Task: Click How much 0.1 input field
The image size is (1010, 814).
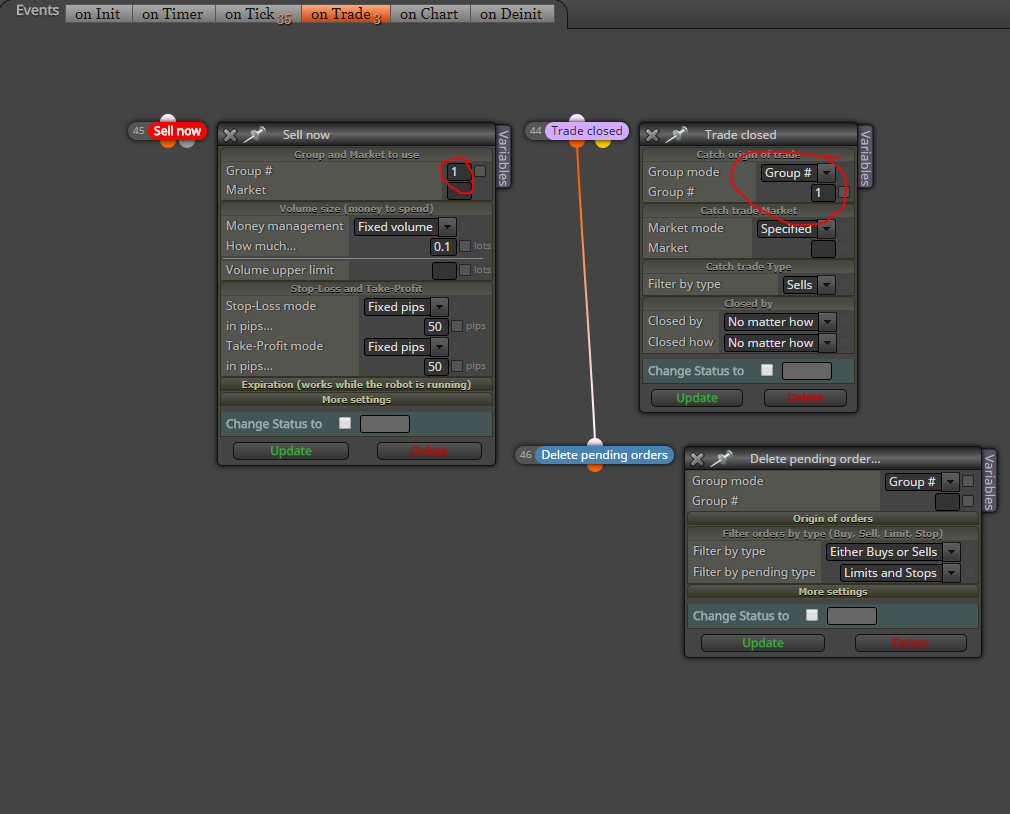Action: (442, 246)
